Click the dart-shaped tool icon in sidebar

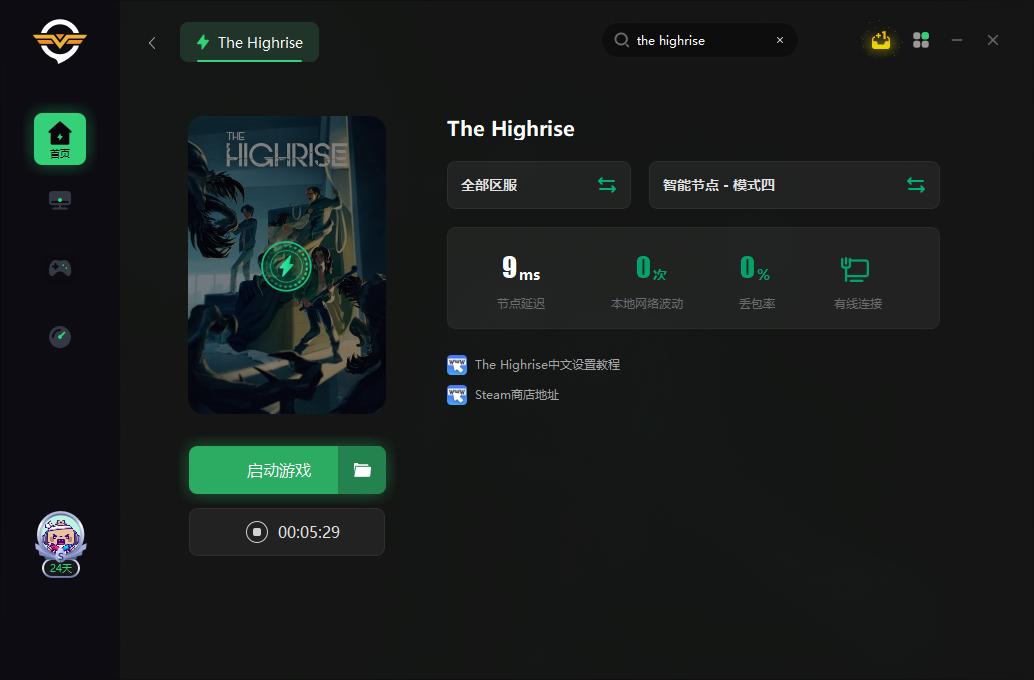coord(60,337)
